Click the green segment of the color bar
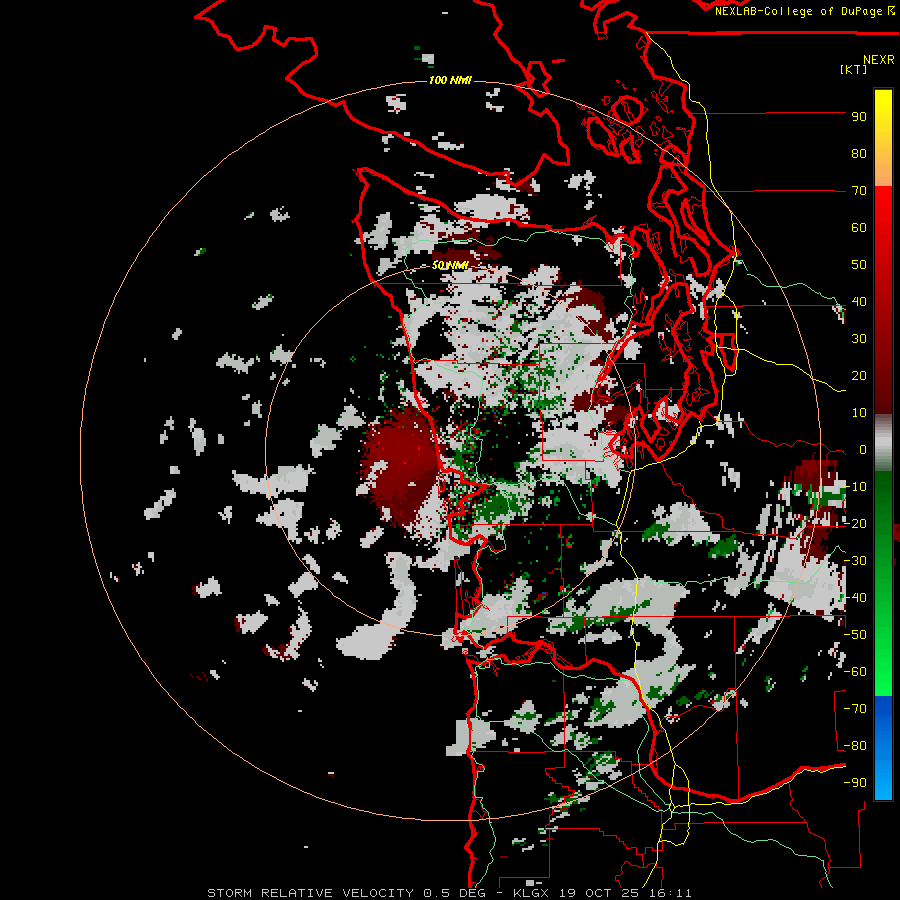 (883, 583)
